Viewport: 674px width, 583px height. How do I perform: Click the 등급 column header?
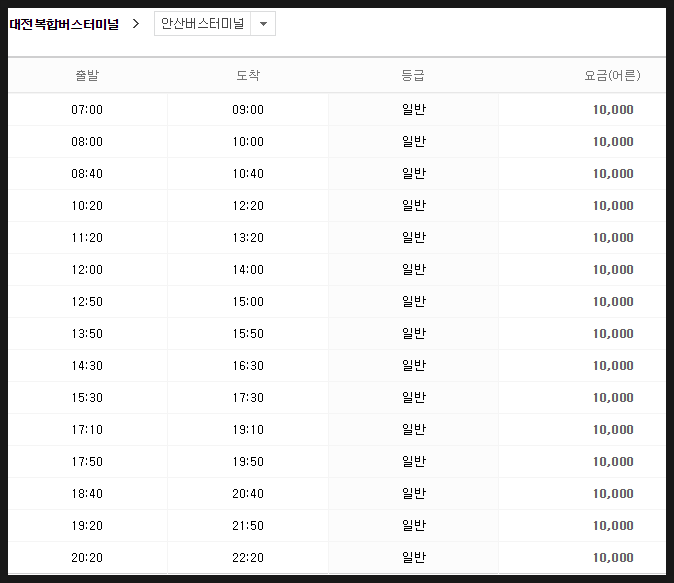(x=413, y=75)
